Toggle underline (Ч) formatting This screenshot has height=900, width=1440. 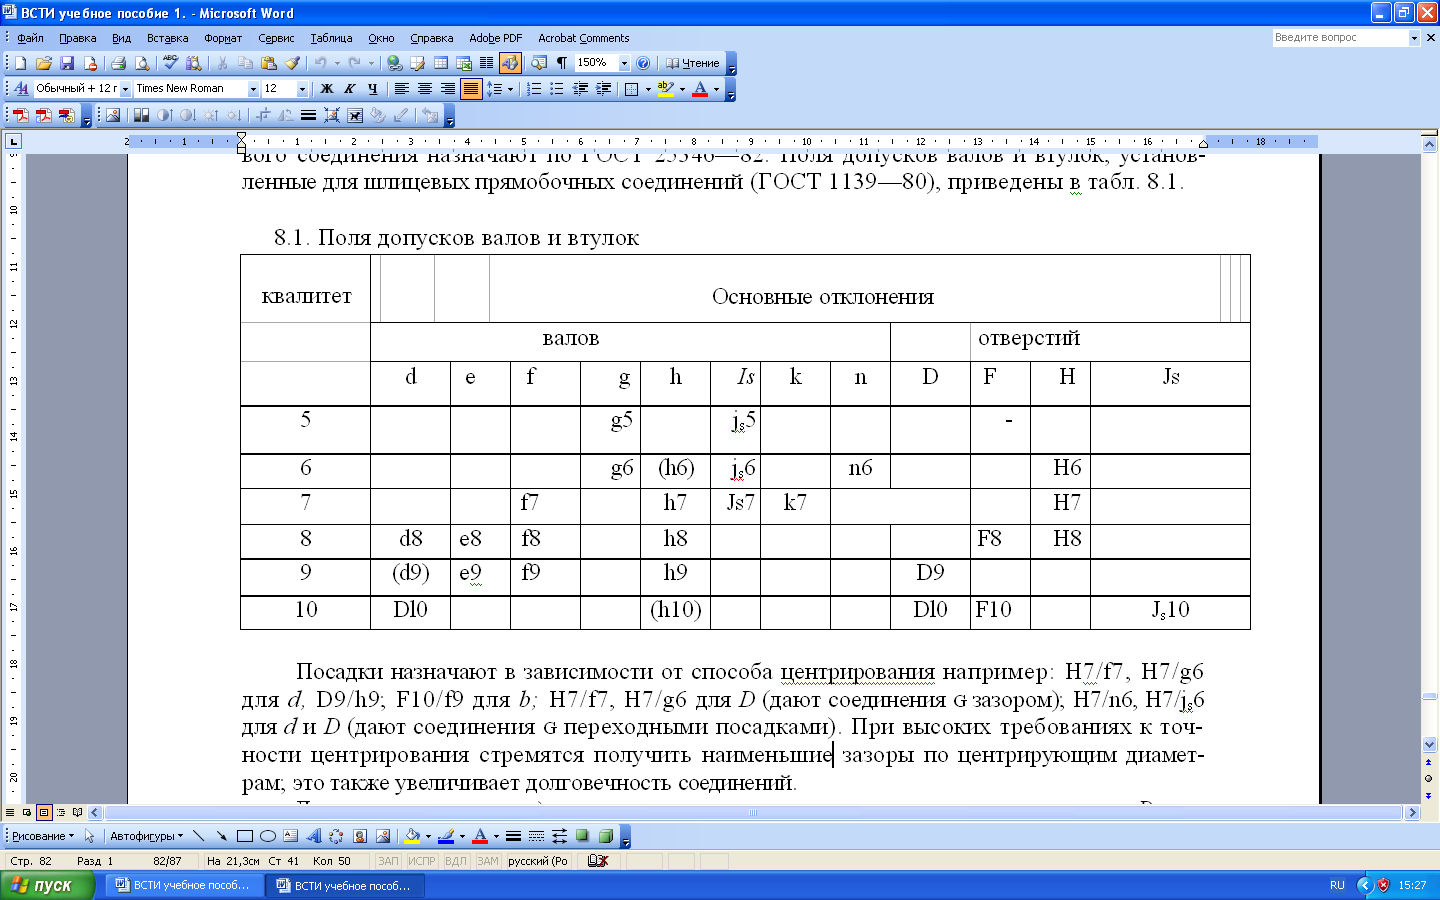[372, 89]
